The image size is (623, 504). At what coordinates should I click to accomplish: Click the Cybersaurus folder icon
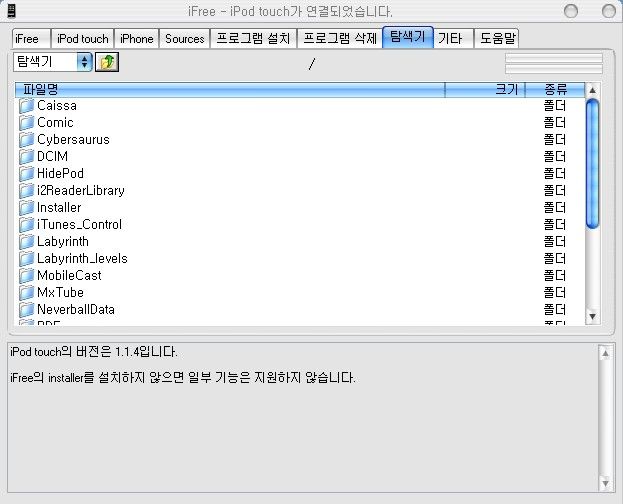click(x=27, y=140)
